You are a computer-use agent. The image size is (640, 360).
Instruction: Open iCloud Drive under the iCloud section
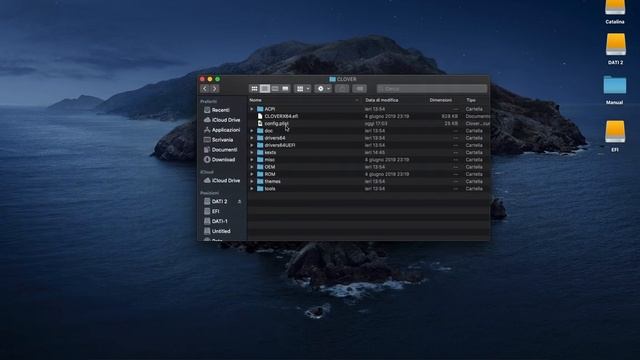(x=222, y=180)
